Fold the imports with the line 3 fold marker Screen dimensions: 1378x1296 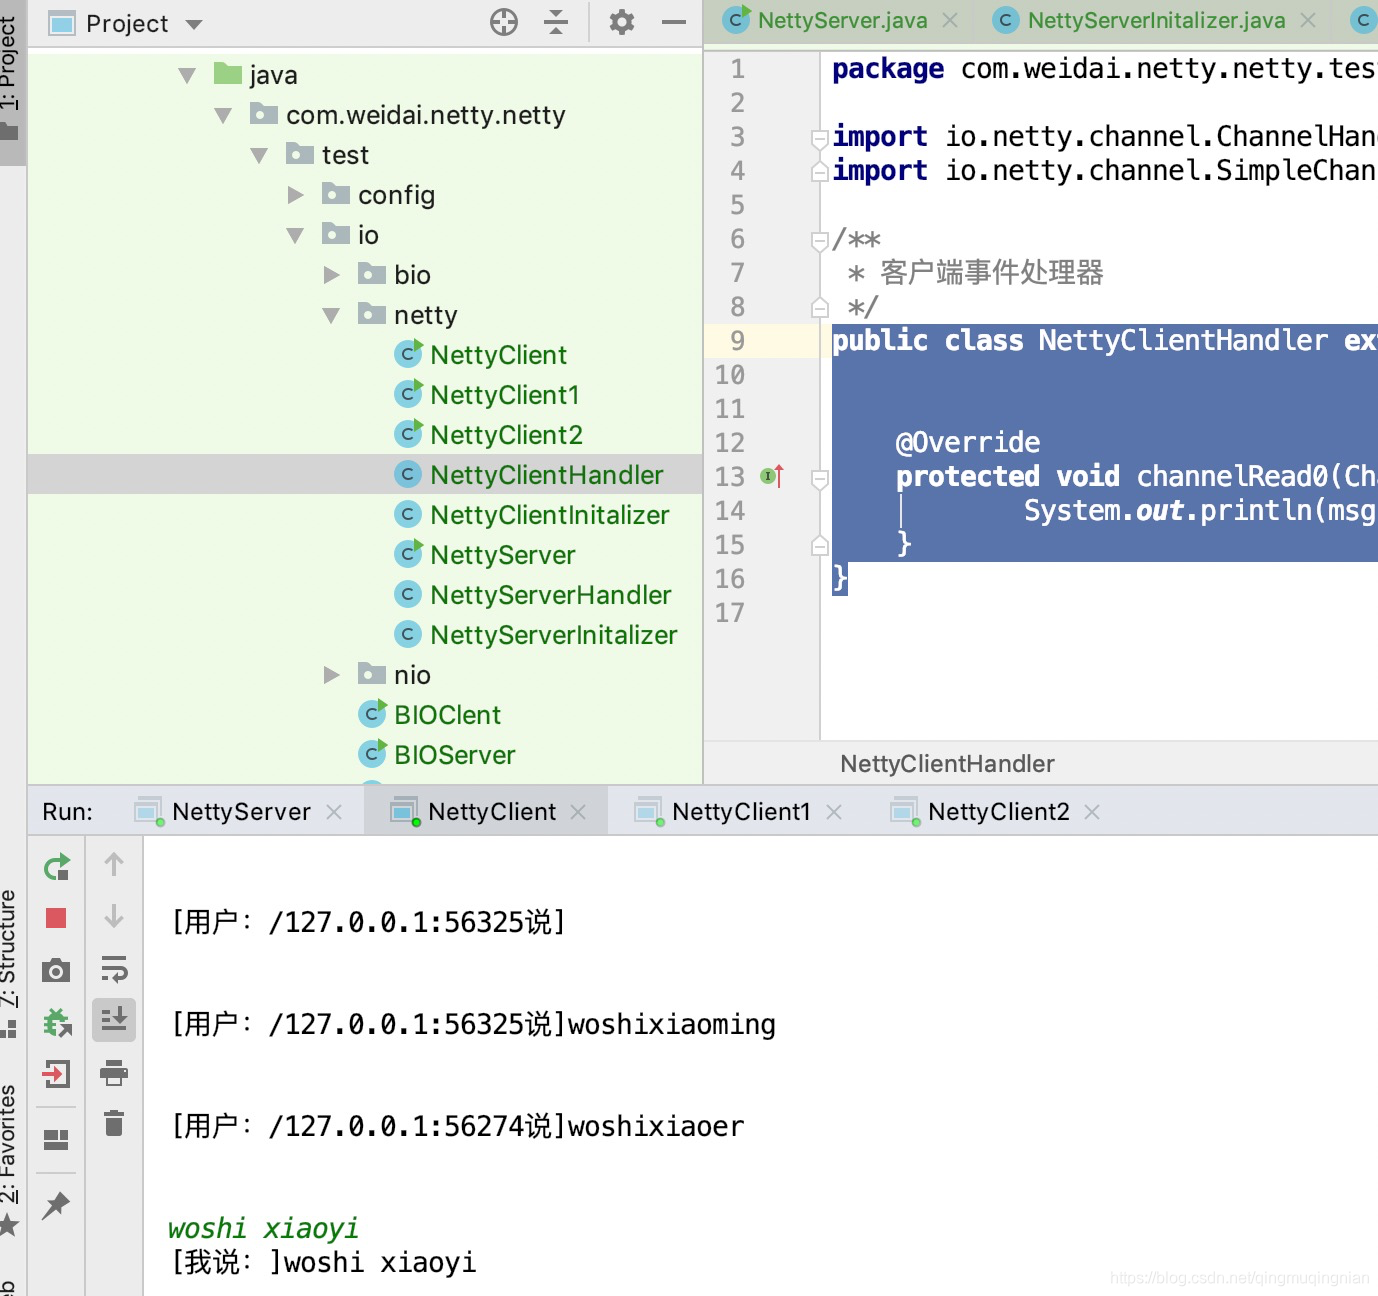click(x=819, y=138)
